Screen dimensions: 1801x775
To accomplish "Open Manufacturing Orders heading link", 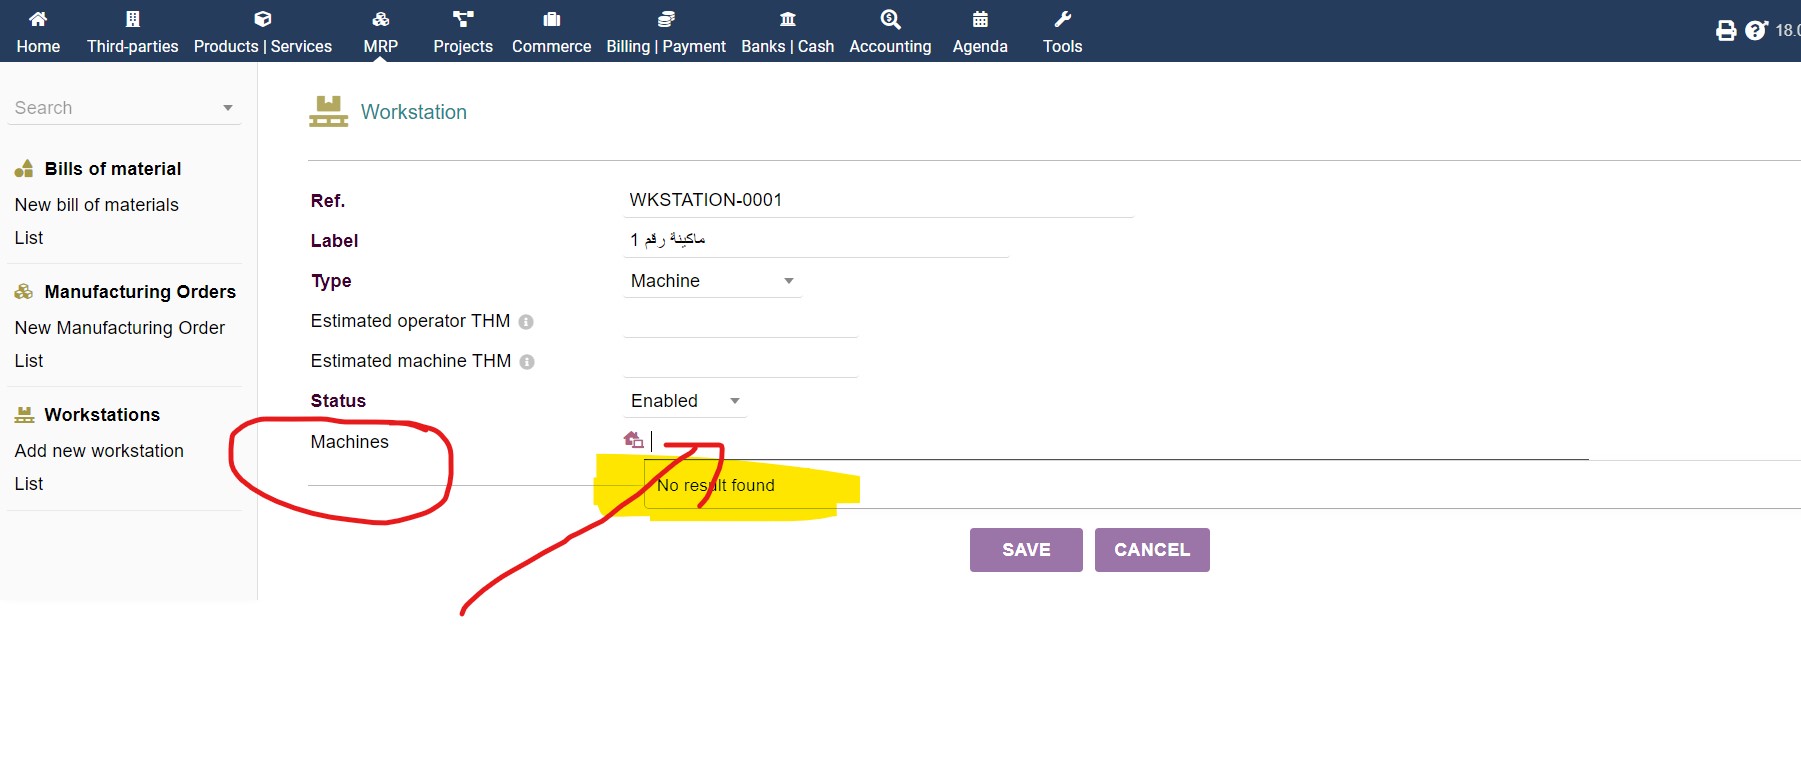I will coord(140,292).
